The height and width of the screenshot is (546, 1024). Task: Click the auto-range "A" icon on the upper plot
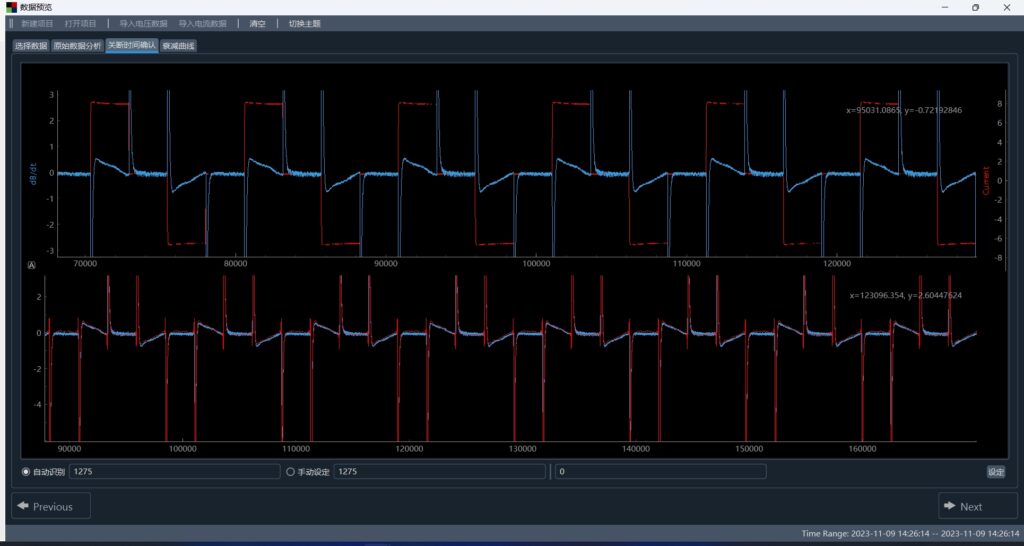point(31,266)
